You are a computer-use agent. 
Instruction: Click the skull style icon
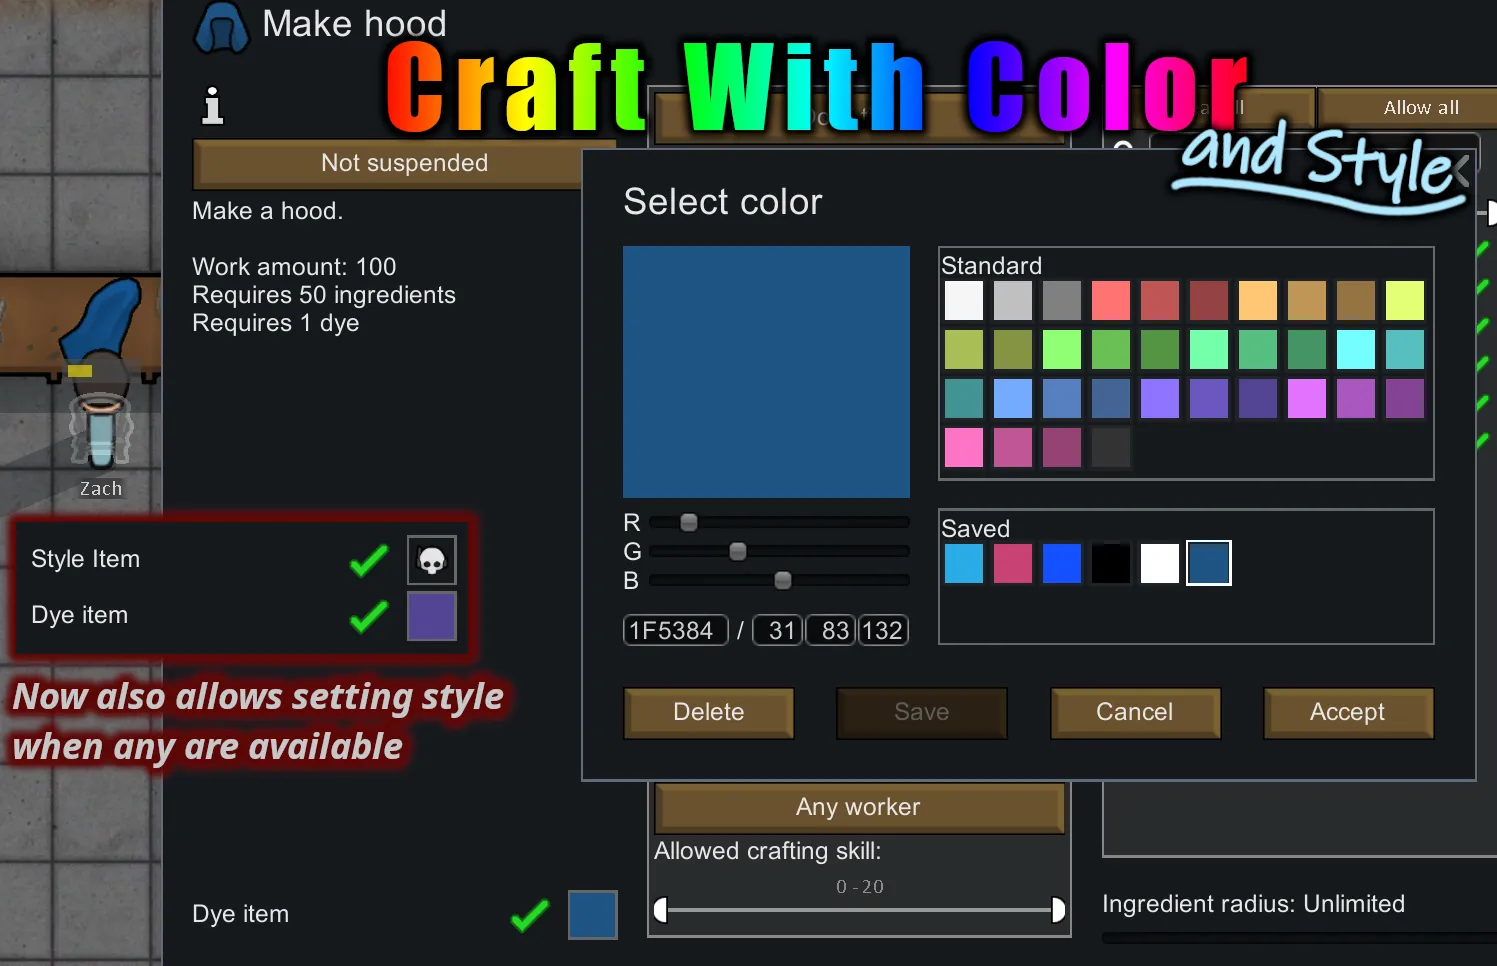coord(432,560)
